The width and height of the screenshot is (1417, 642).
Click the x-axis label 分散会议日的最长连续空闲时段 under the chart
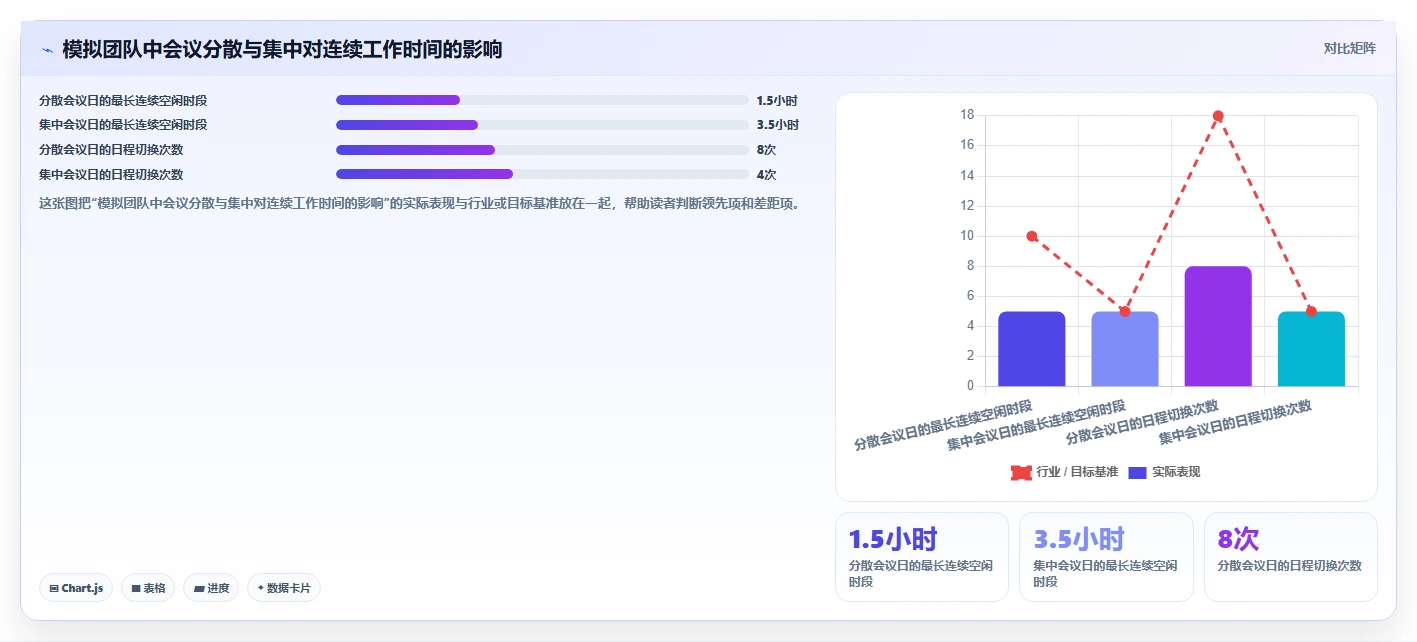pos(943,426)
